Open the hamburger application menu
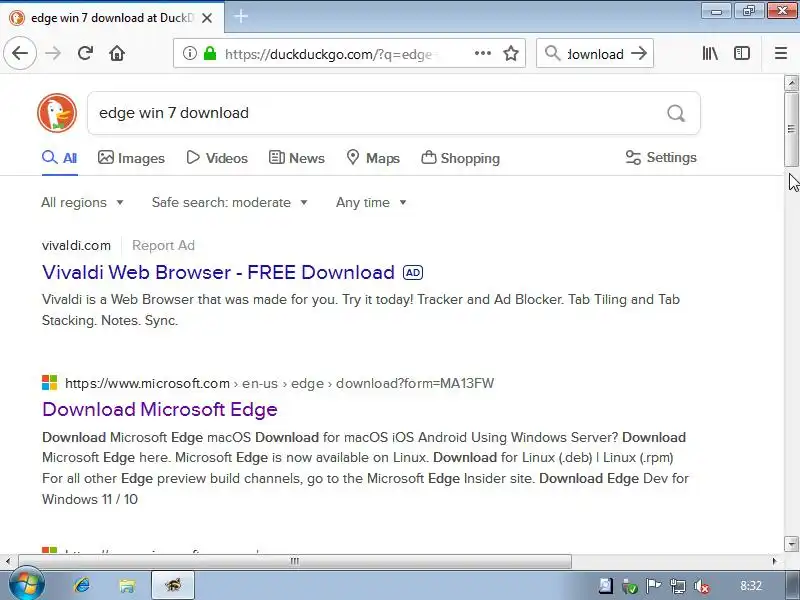The width and height of the screenshot is (800, 600). coord(781,53)
